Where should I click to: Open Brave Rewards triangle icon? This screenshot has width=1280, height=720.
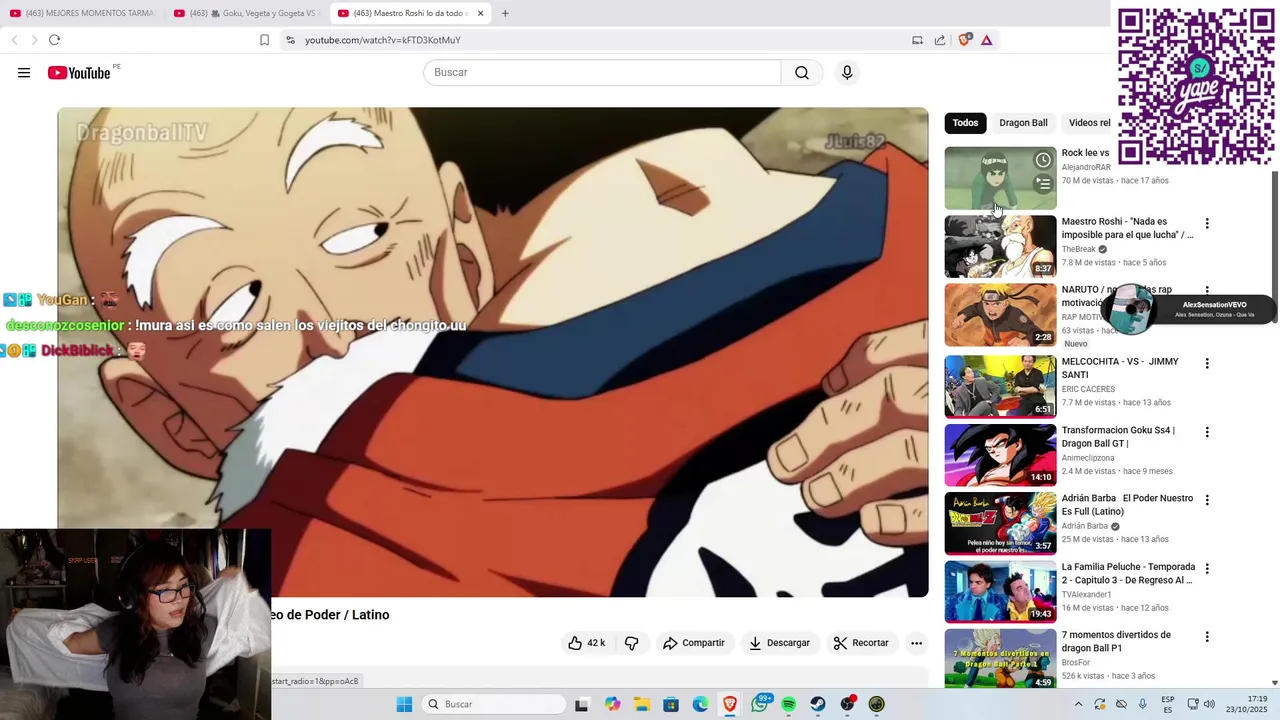pyautogui.click(x=987, y=40)
